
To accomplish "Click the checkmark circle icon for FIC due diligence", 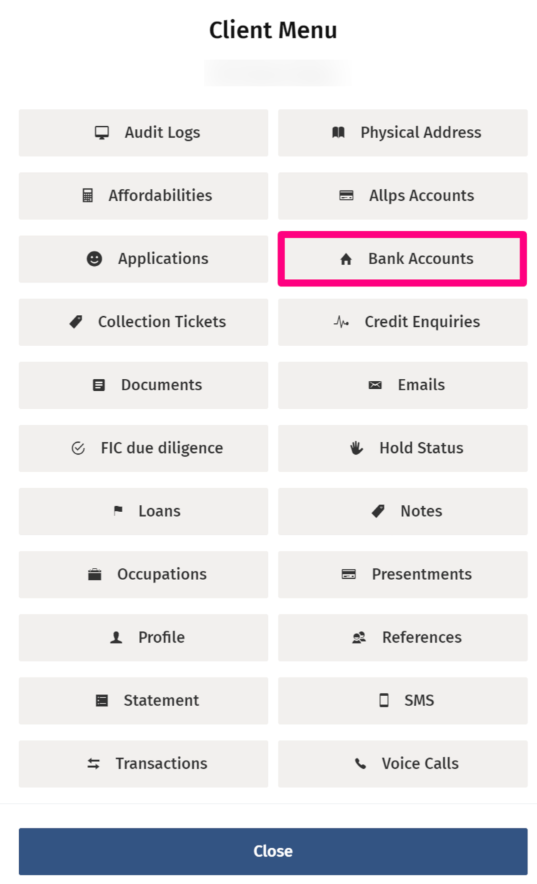I will [x=78, y=448].
